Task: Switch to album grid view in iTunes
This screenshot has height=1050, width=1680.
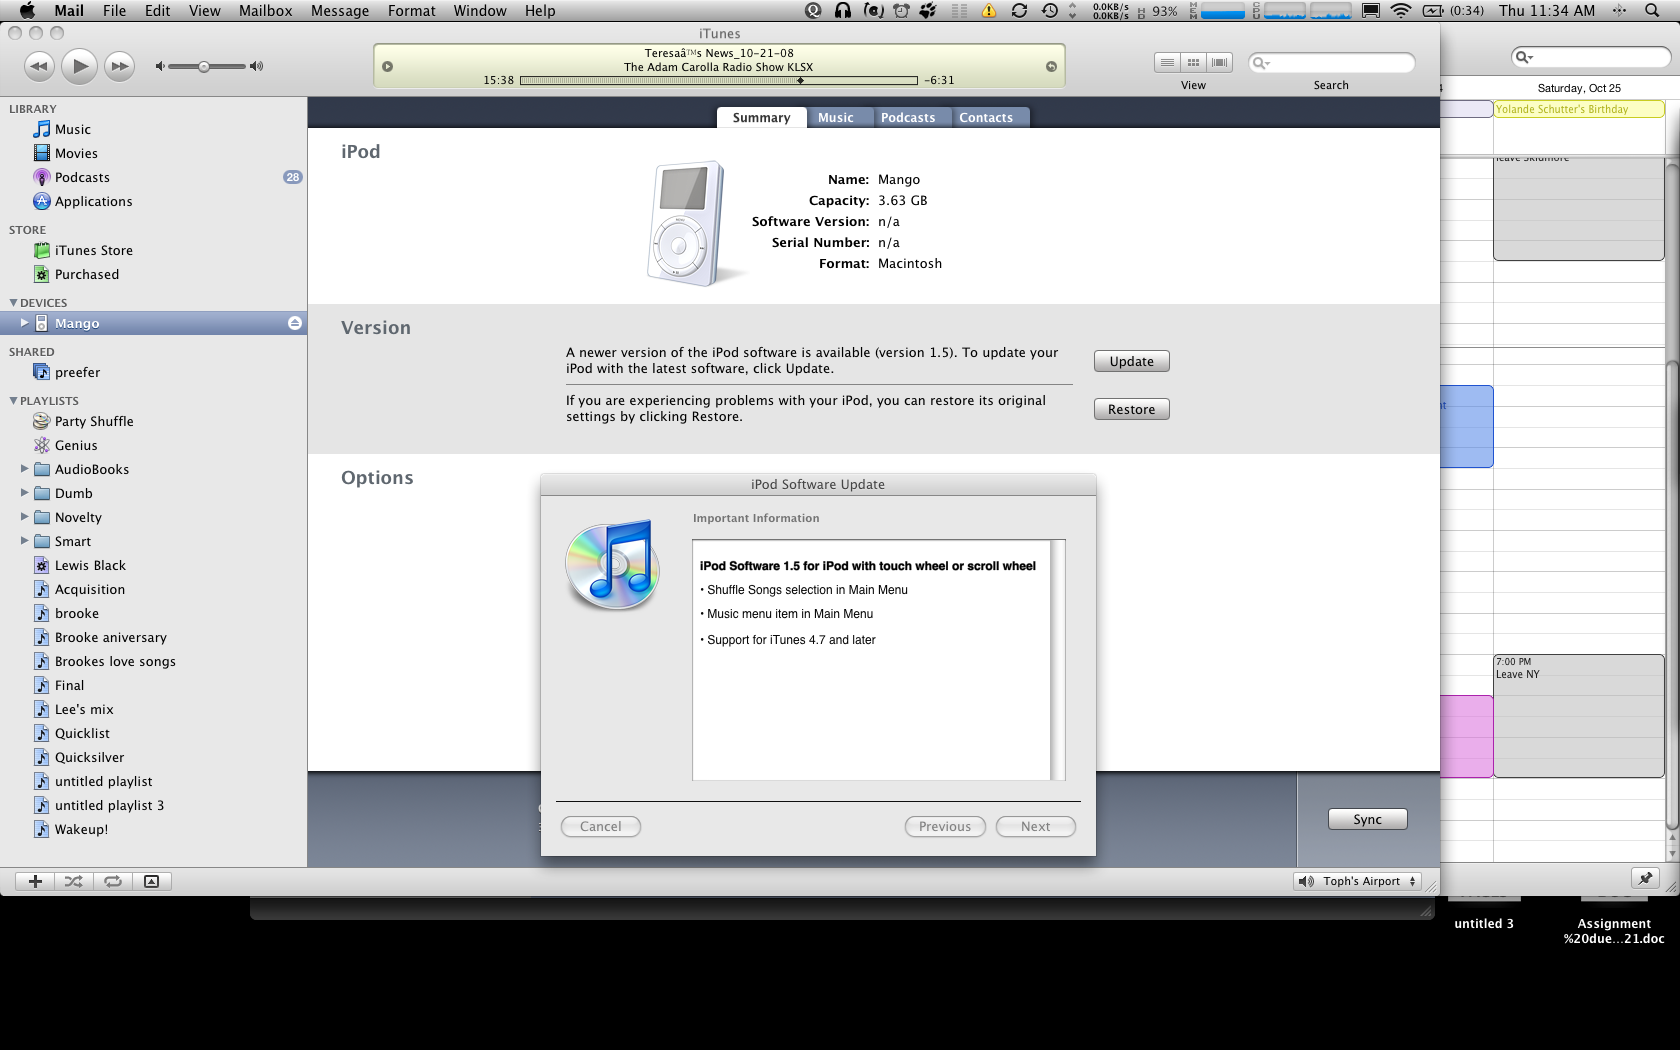Action: [1193, 62]
